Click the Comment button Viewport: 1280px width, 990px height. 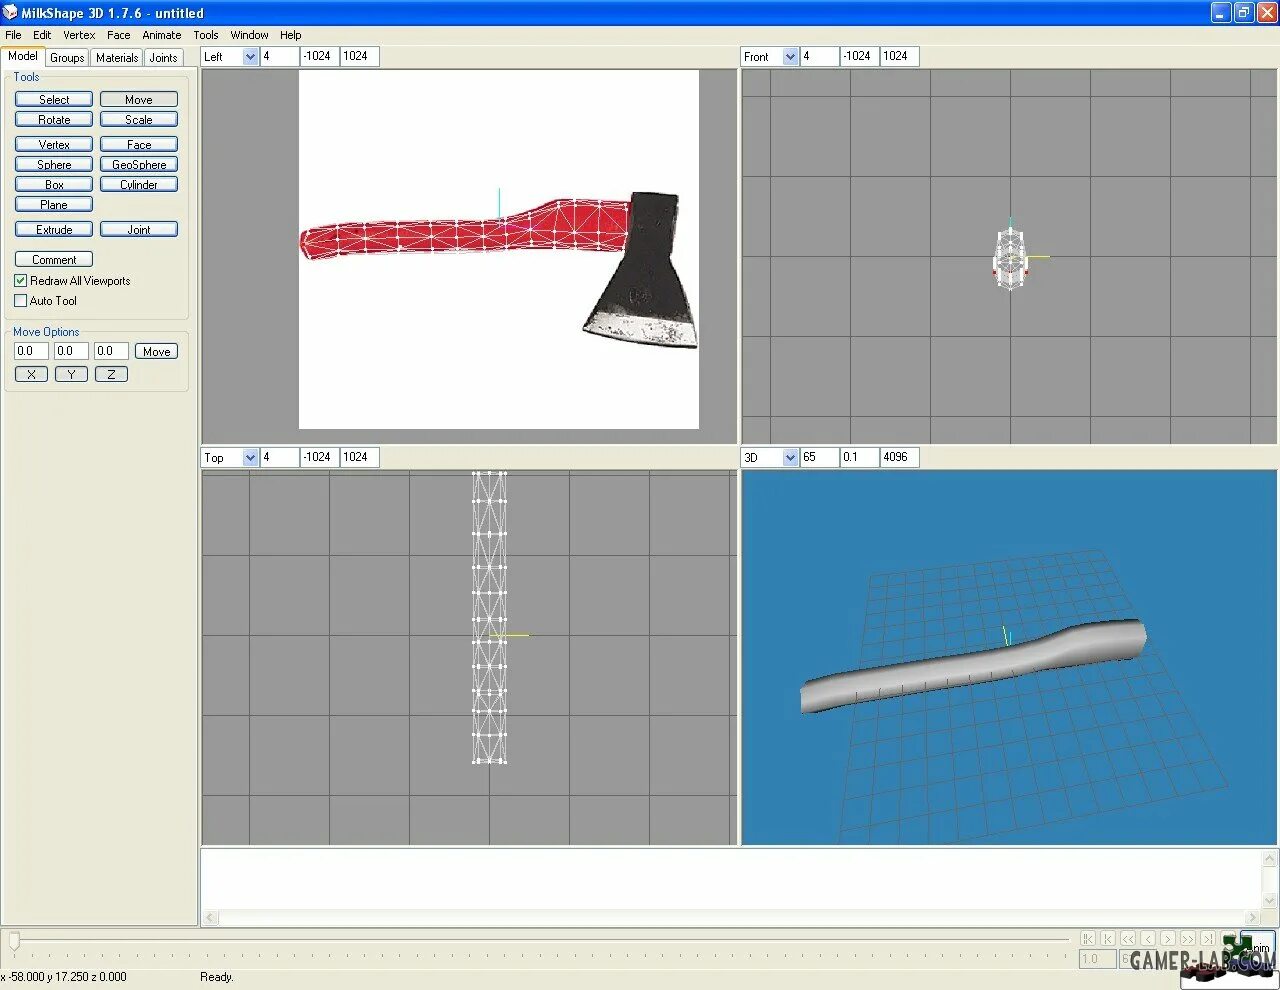(x=54, y=259)
